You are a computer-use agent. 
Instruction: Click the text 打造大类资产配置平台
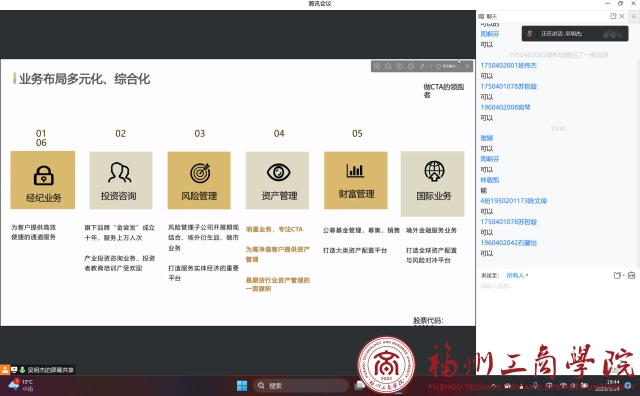coord(355,250)
